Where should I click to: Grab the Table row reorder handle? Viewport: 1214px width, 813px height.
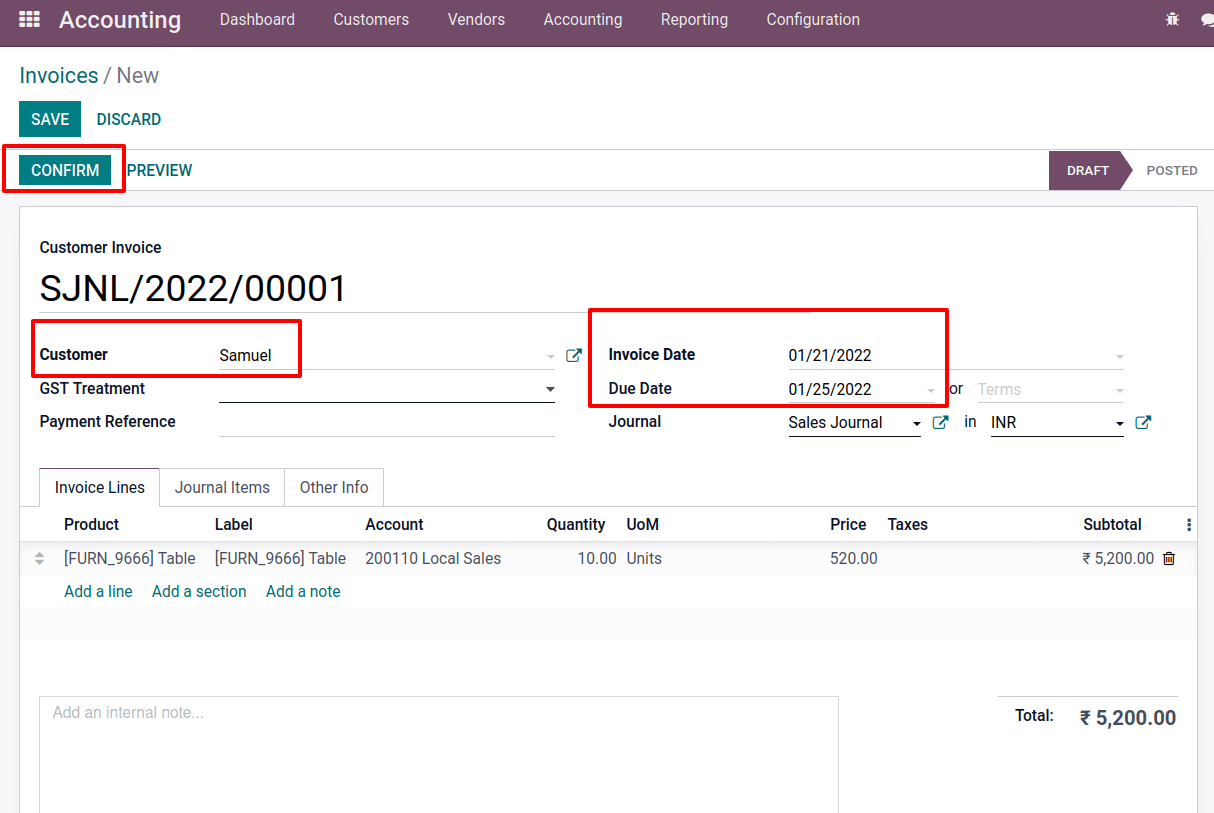click(x=40, y=559)
